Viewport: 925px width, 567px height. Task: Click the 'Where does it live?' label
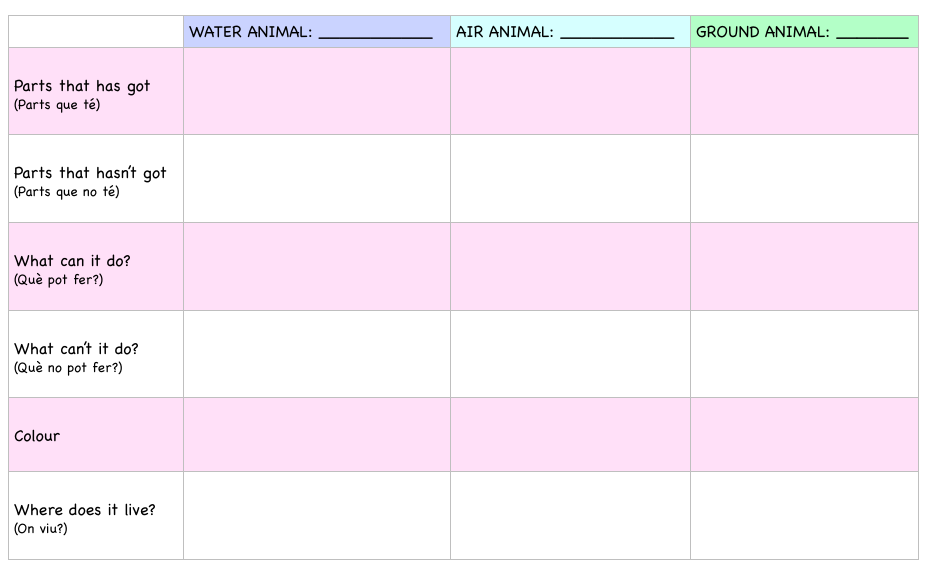(x=85, y=511)
